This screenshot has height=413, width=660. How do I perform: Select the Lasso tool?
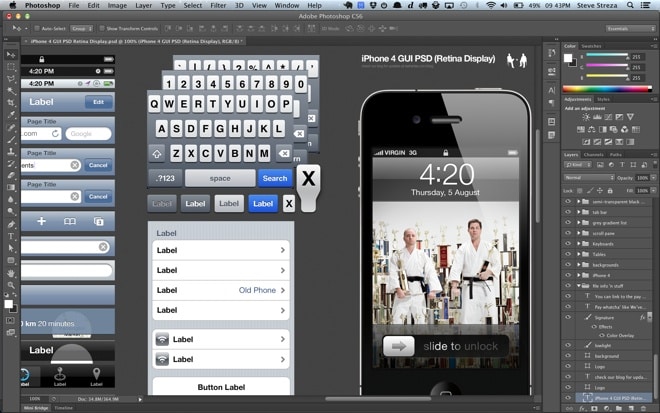point(11,79)
